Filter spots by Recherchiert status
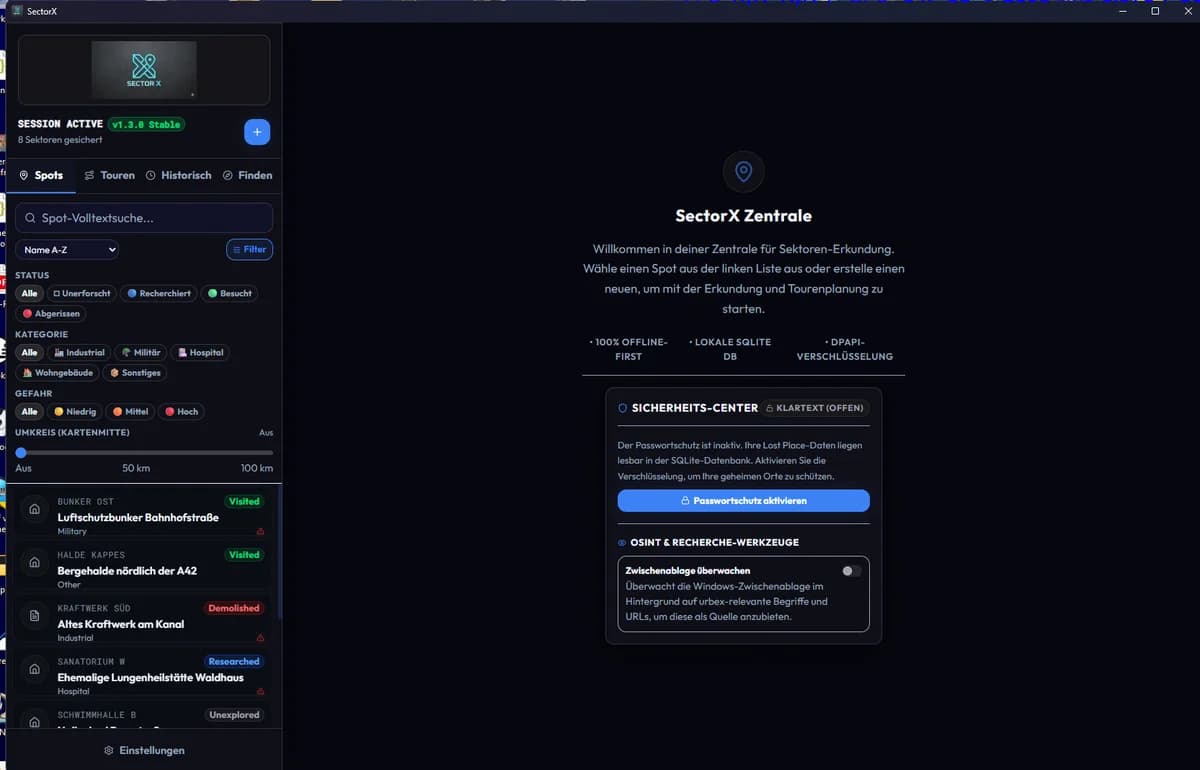This screenshot has width=1200, height=770. (x=159, y=294)
